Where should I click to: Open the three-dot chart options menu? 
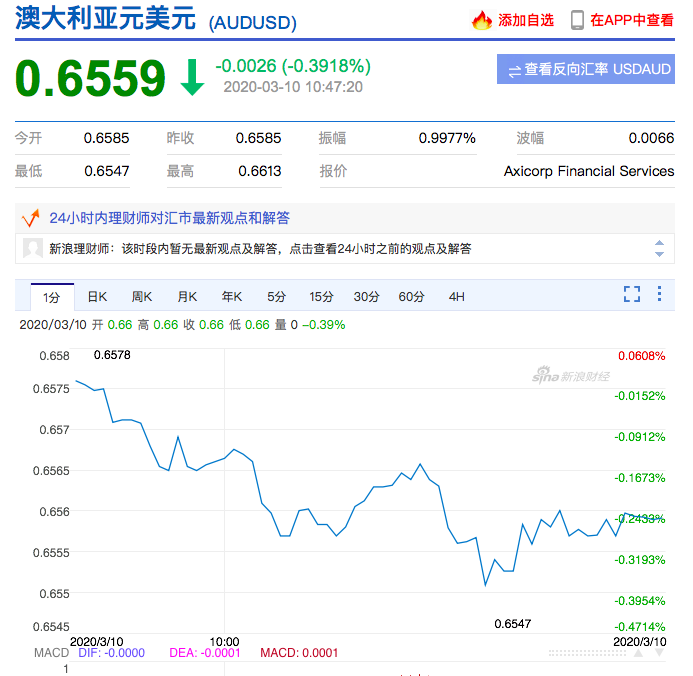(x=659, y=294)
